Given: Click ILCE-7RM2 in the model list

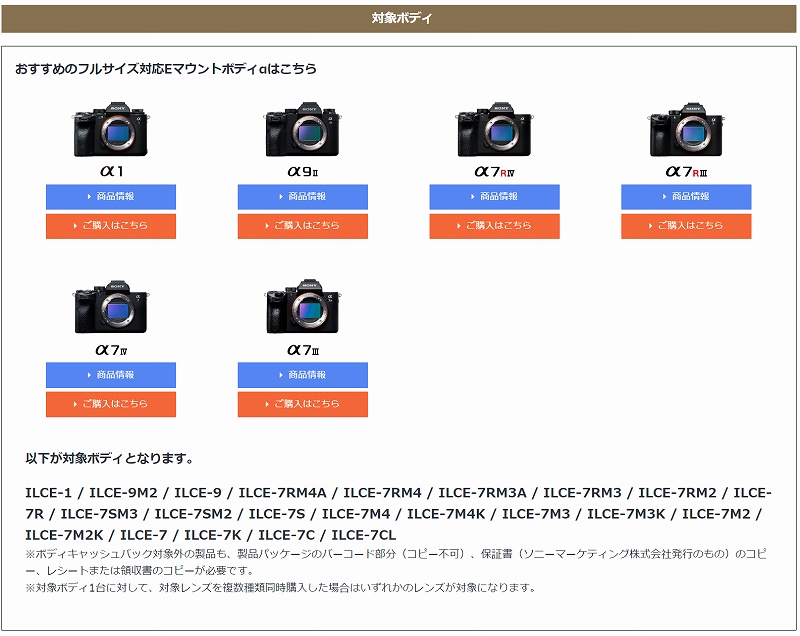Looking at the screenshot, I should (x=678, y=493).
